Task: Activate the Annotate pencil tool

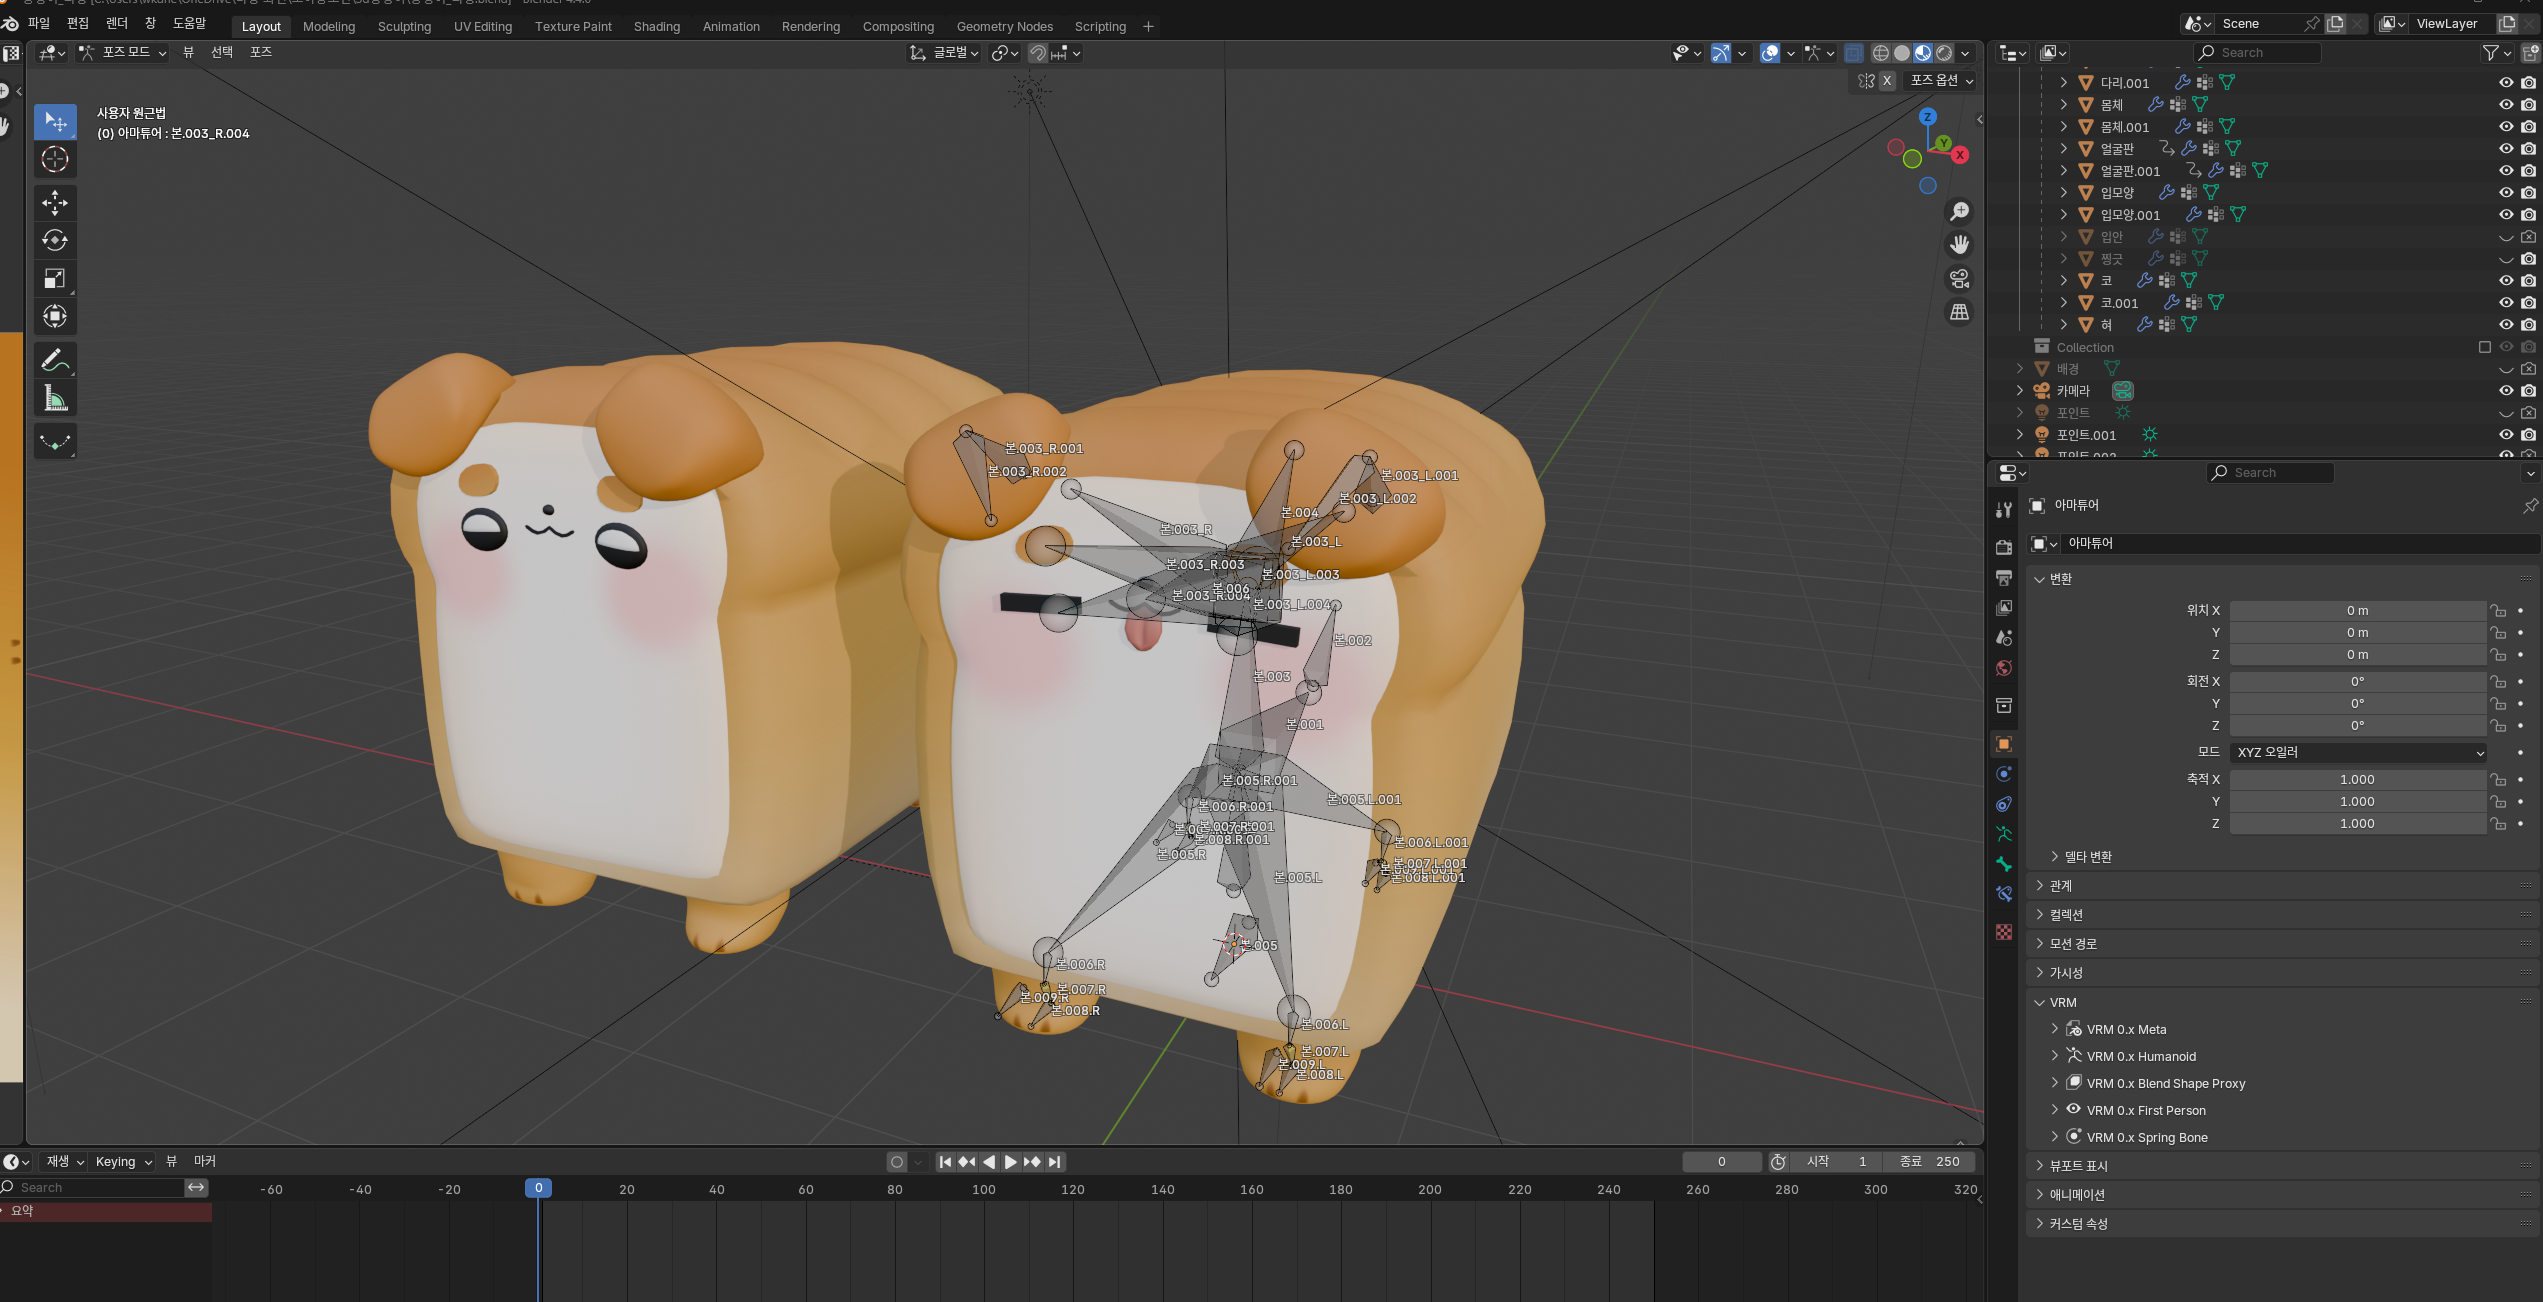Action: click(55, 360)
